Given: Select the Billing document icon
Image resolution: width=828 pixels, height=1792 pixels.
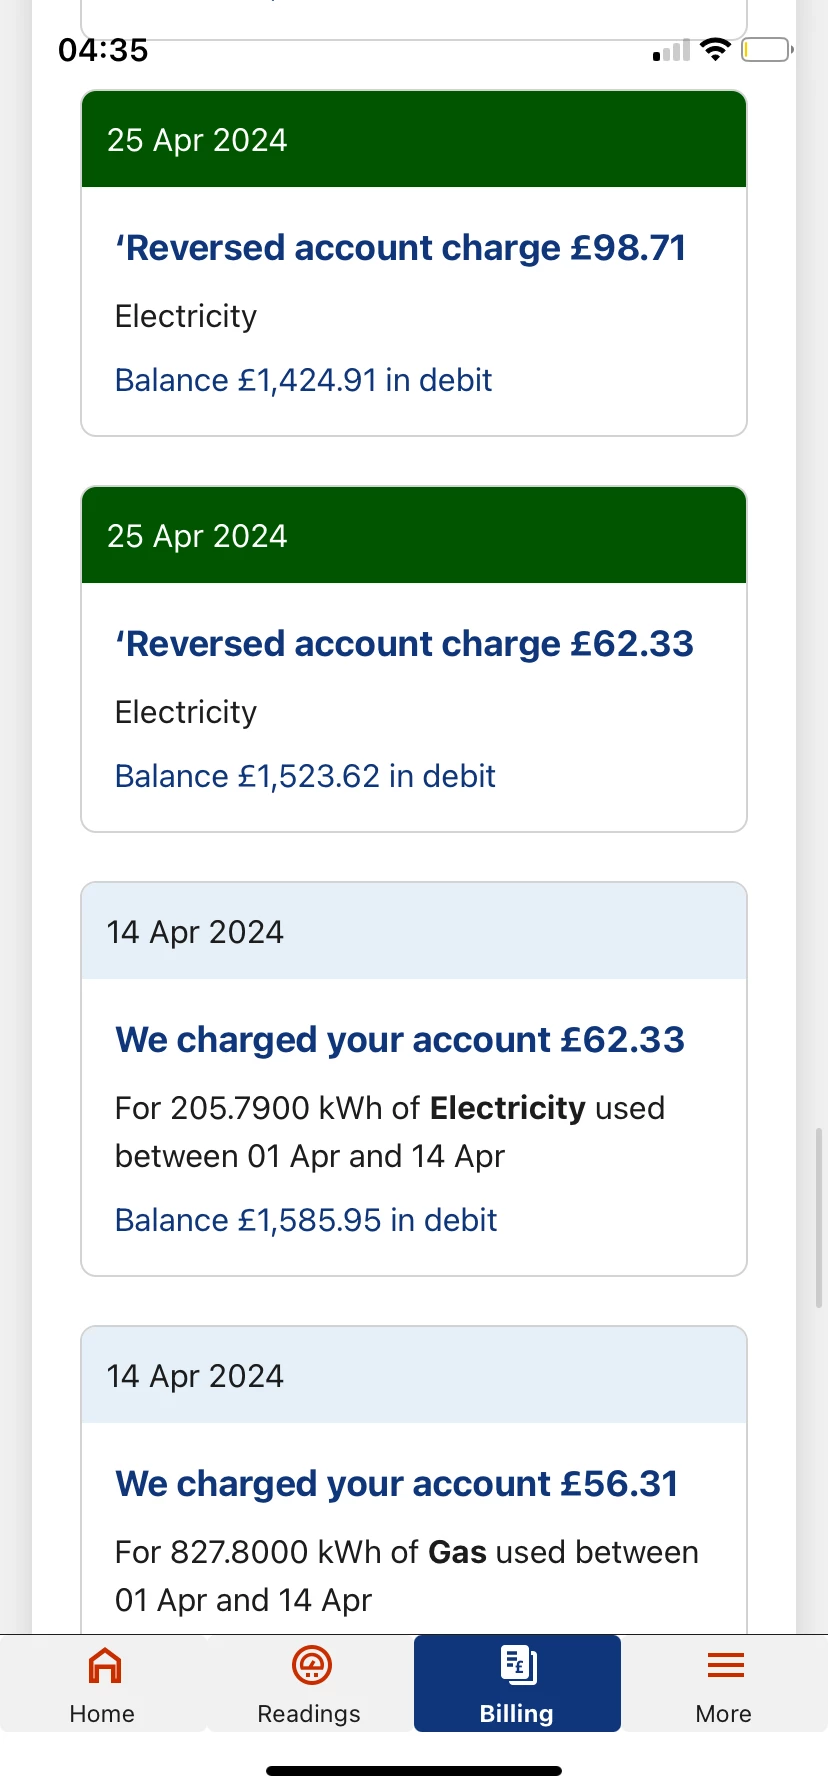Looking at the screenshot, I should click(x=518, y=1665).
